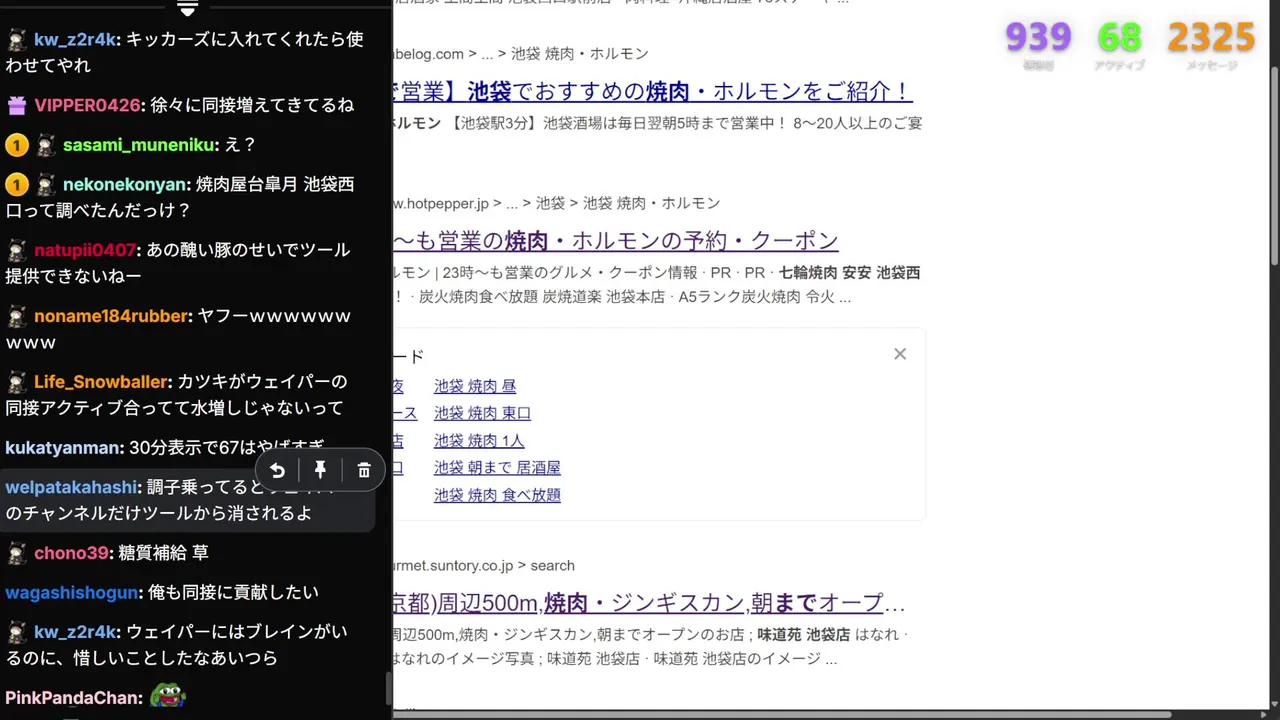This screenshot has width=1280, height=720.
Task: Pin welpatakahashi's chat message
Action: (320, 470)
